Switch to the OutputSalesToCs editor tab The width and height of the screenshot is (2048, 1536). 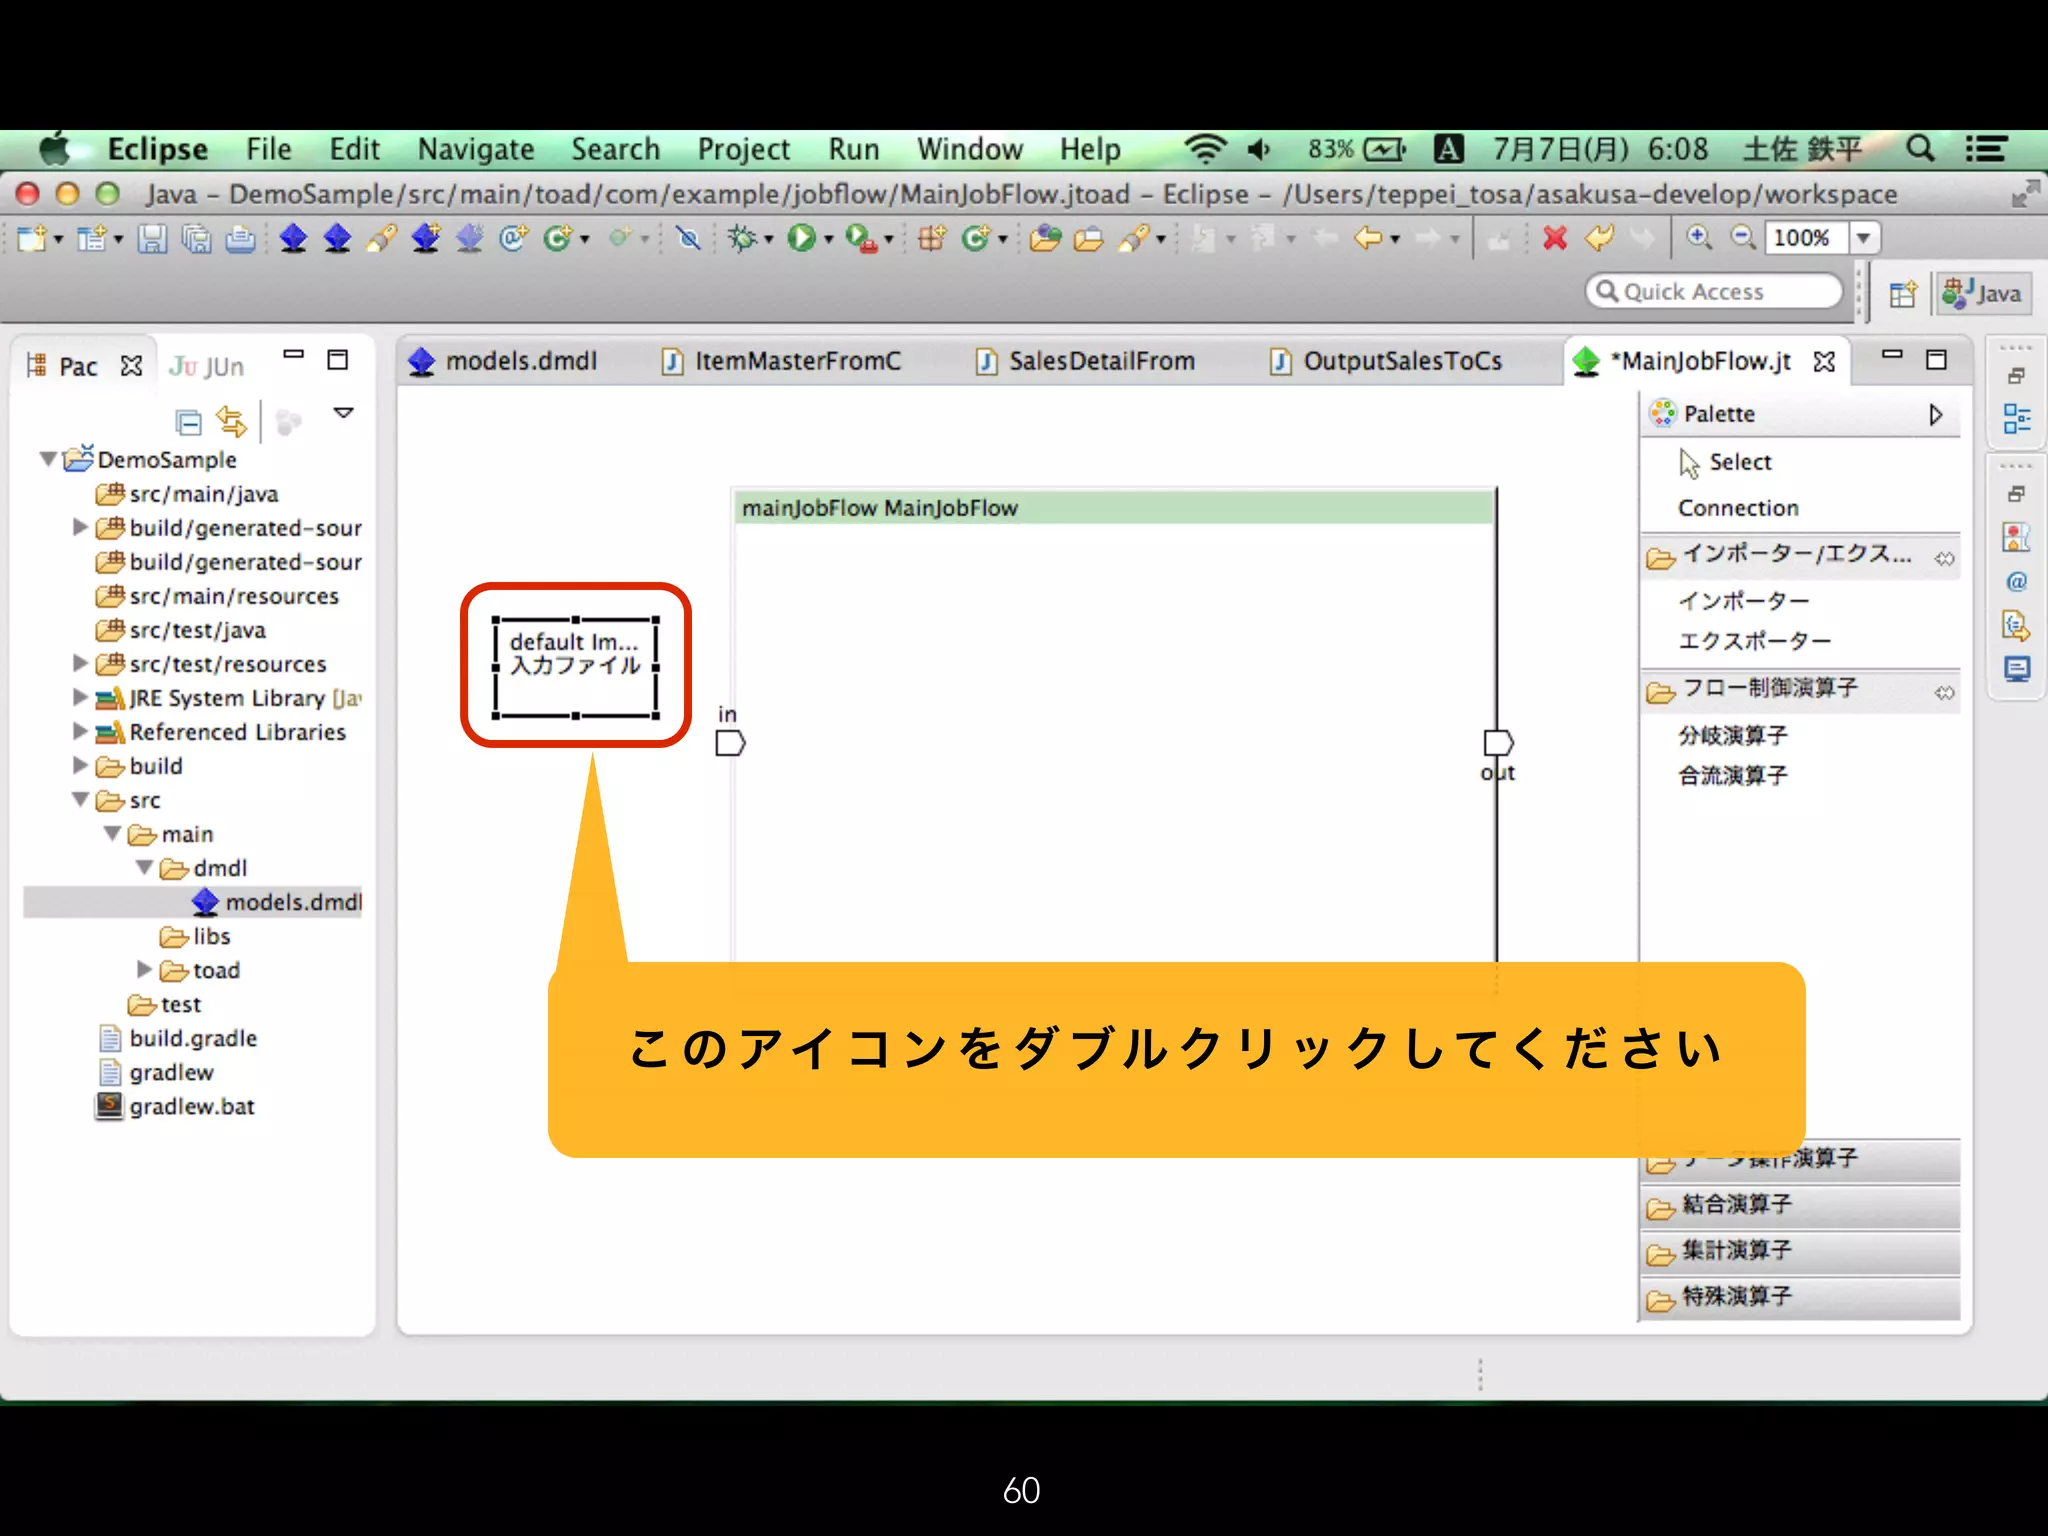coord(1401,361)
